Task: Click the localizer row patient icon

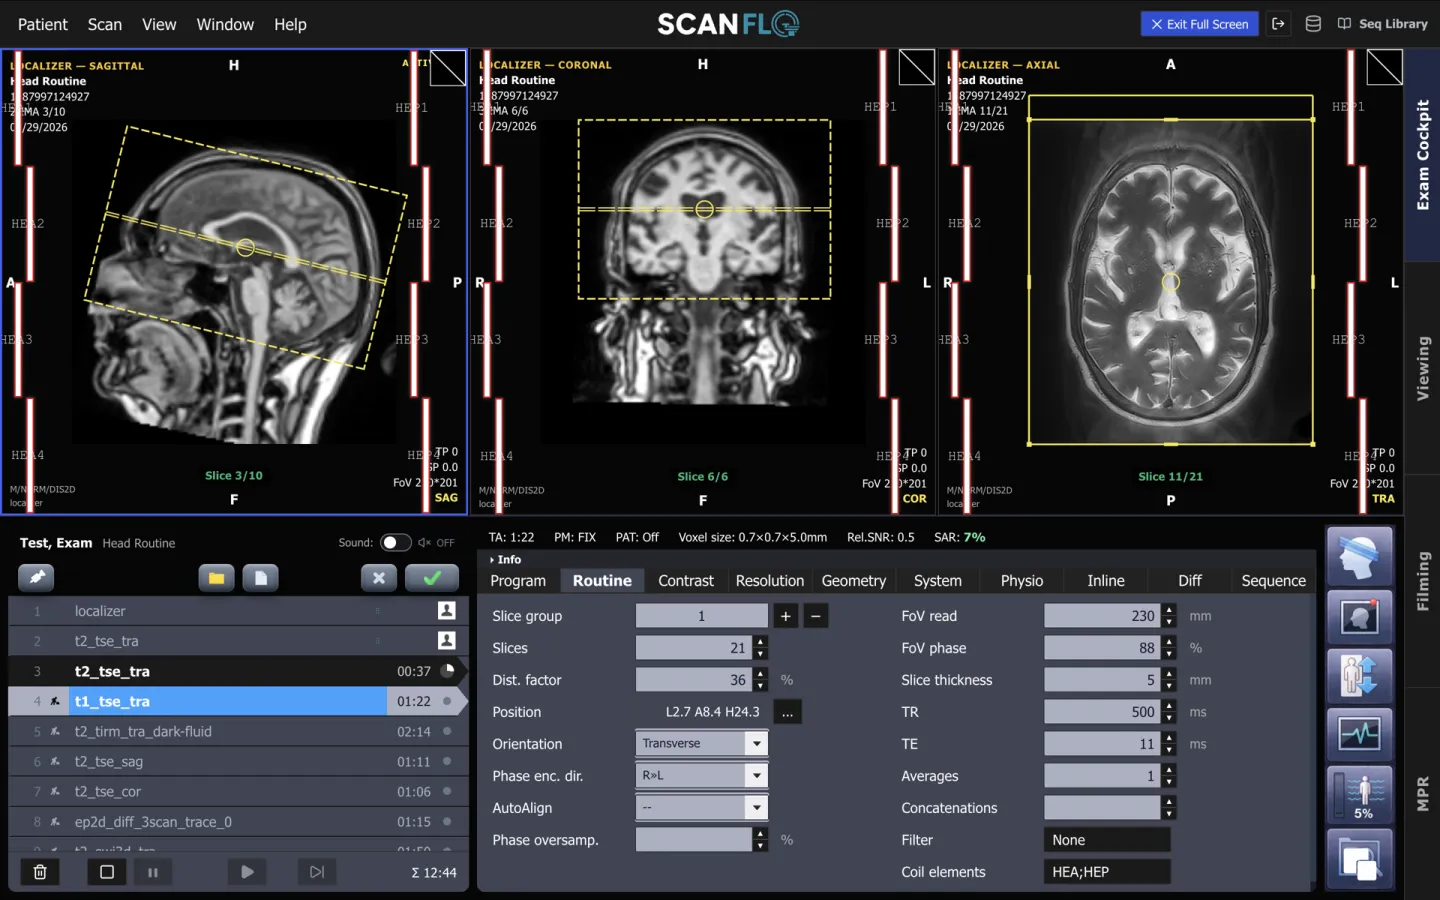Action: tap(447, 610)
